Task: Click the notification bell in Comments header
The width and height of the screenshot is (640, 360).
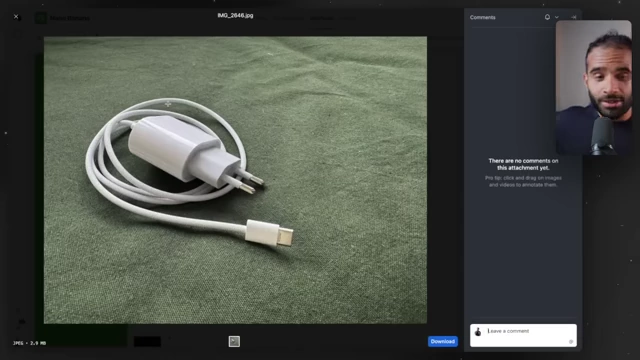Action: pyautogui.click(x=547, y=17)
